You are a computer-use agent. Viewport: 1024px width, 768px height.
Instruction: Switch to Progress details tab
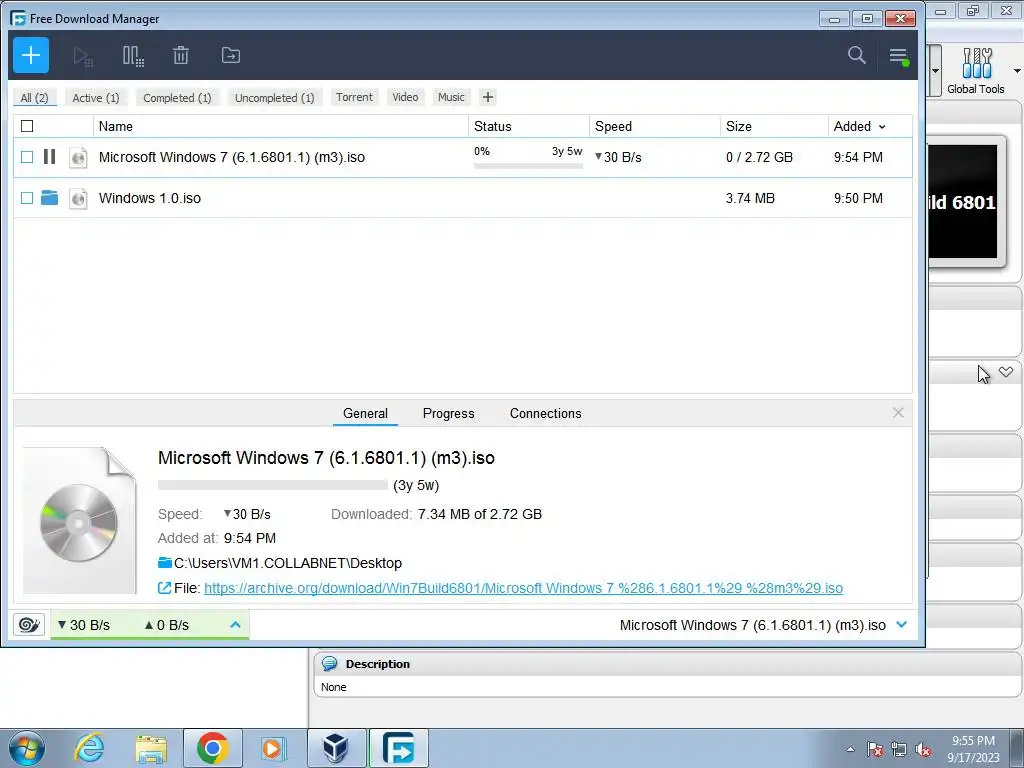449,413
